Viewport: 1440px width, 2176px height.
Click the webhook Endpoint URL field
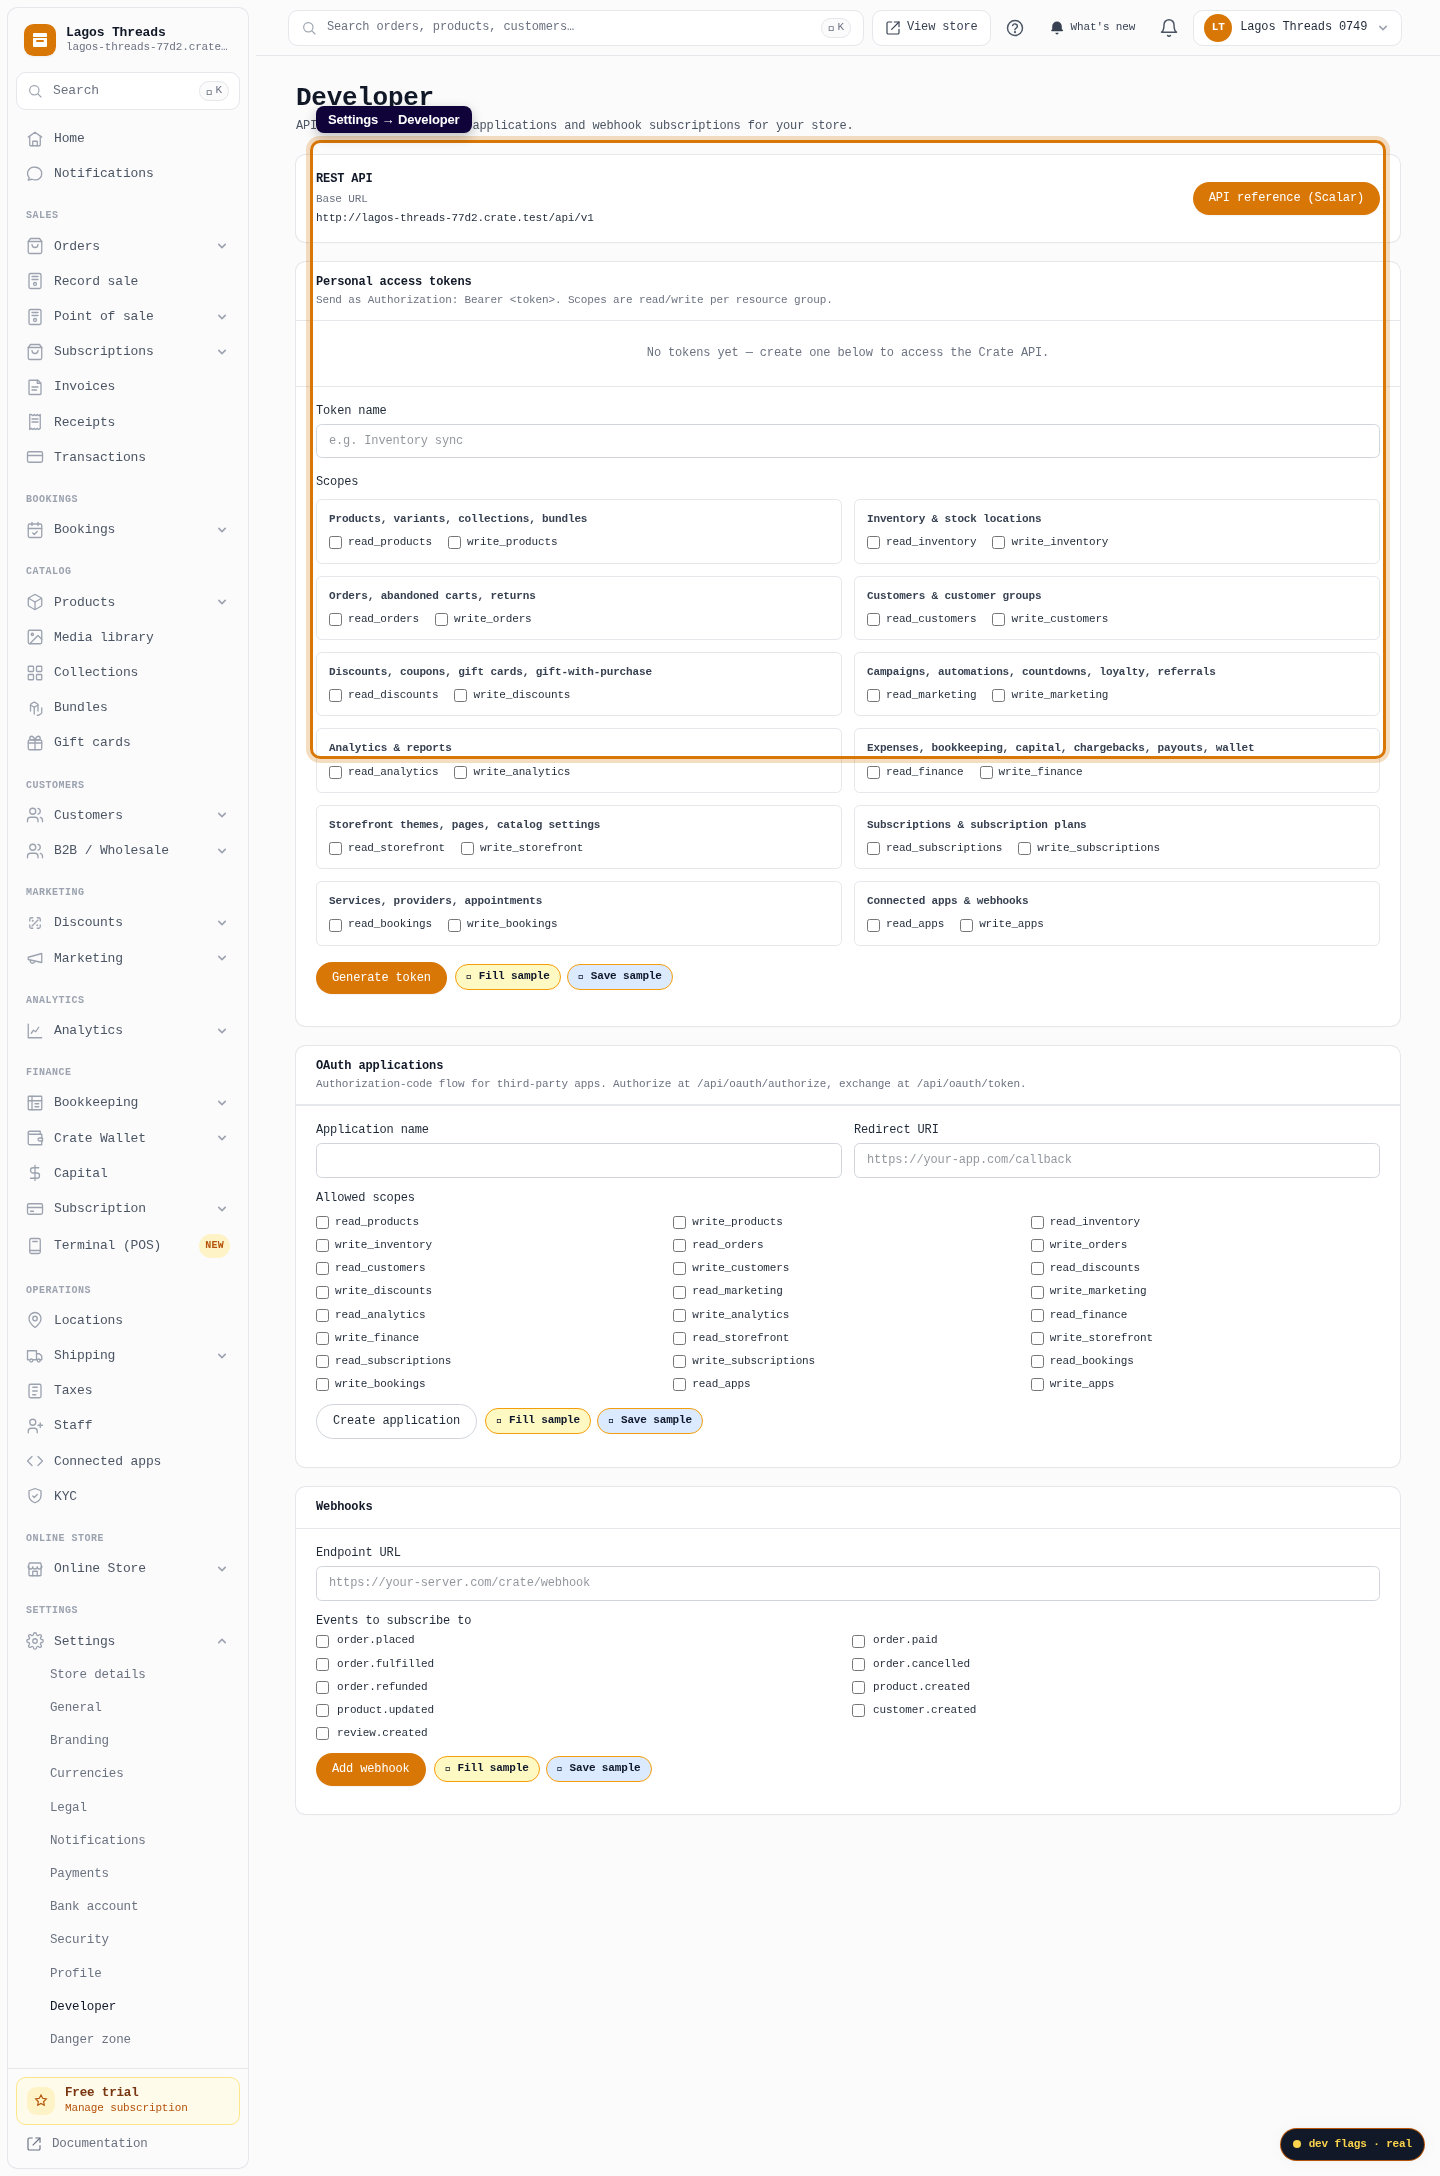pos(848,1583)
